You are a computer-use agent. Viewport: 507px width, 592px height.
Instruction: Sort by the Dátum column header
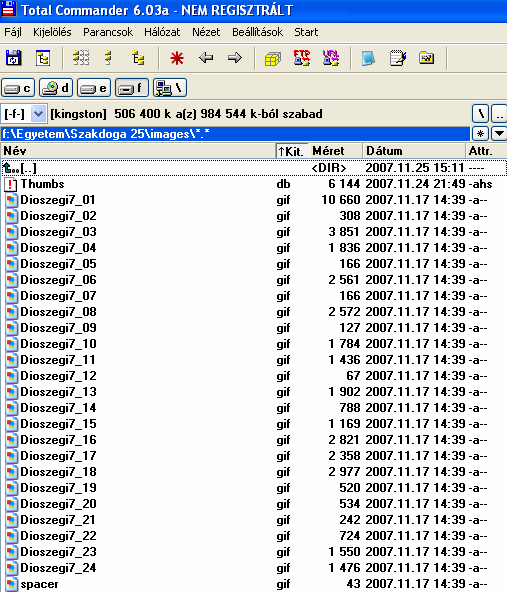pos(414,151)
